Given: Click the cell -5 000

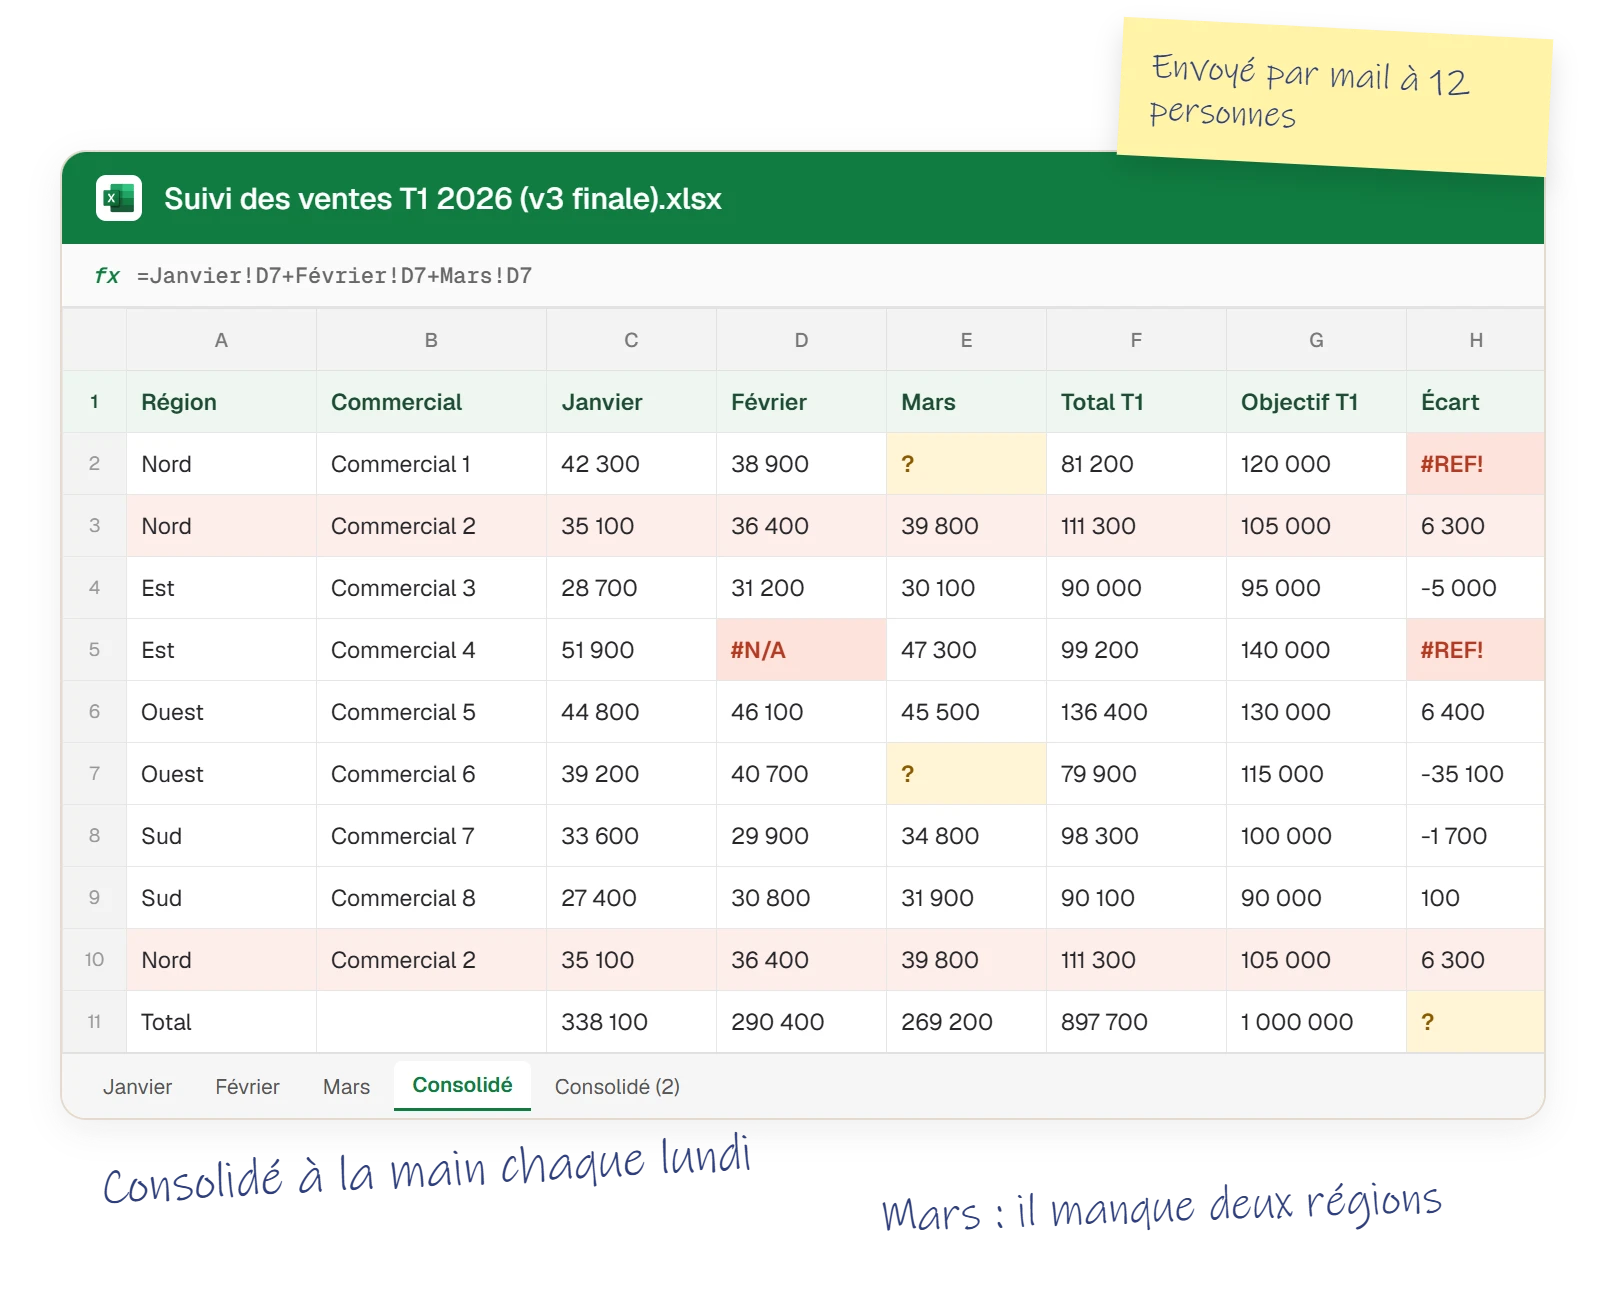Looking at the screenshot, I should click(1475, 588).
